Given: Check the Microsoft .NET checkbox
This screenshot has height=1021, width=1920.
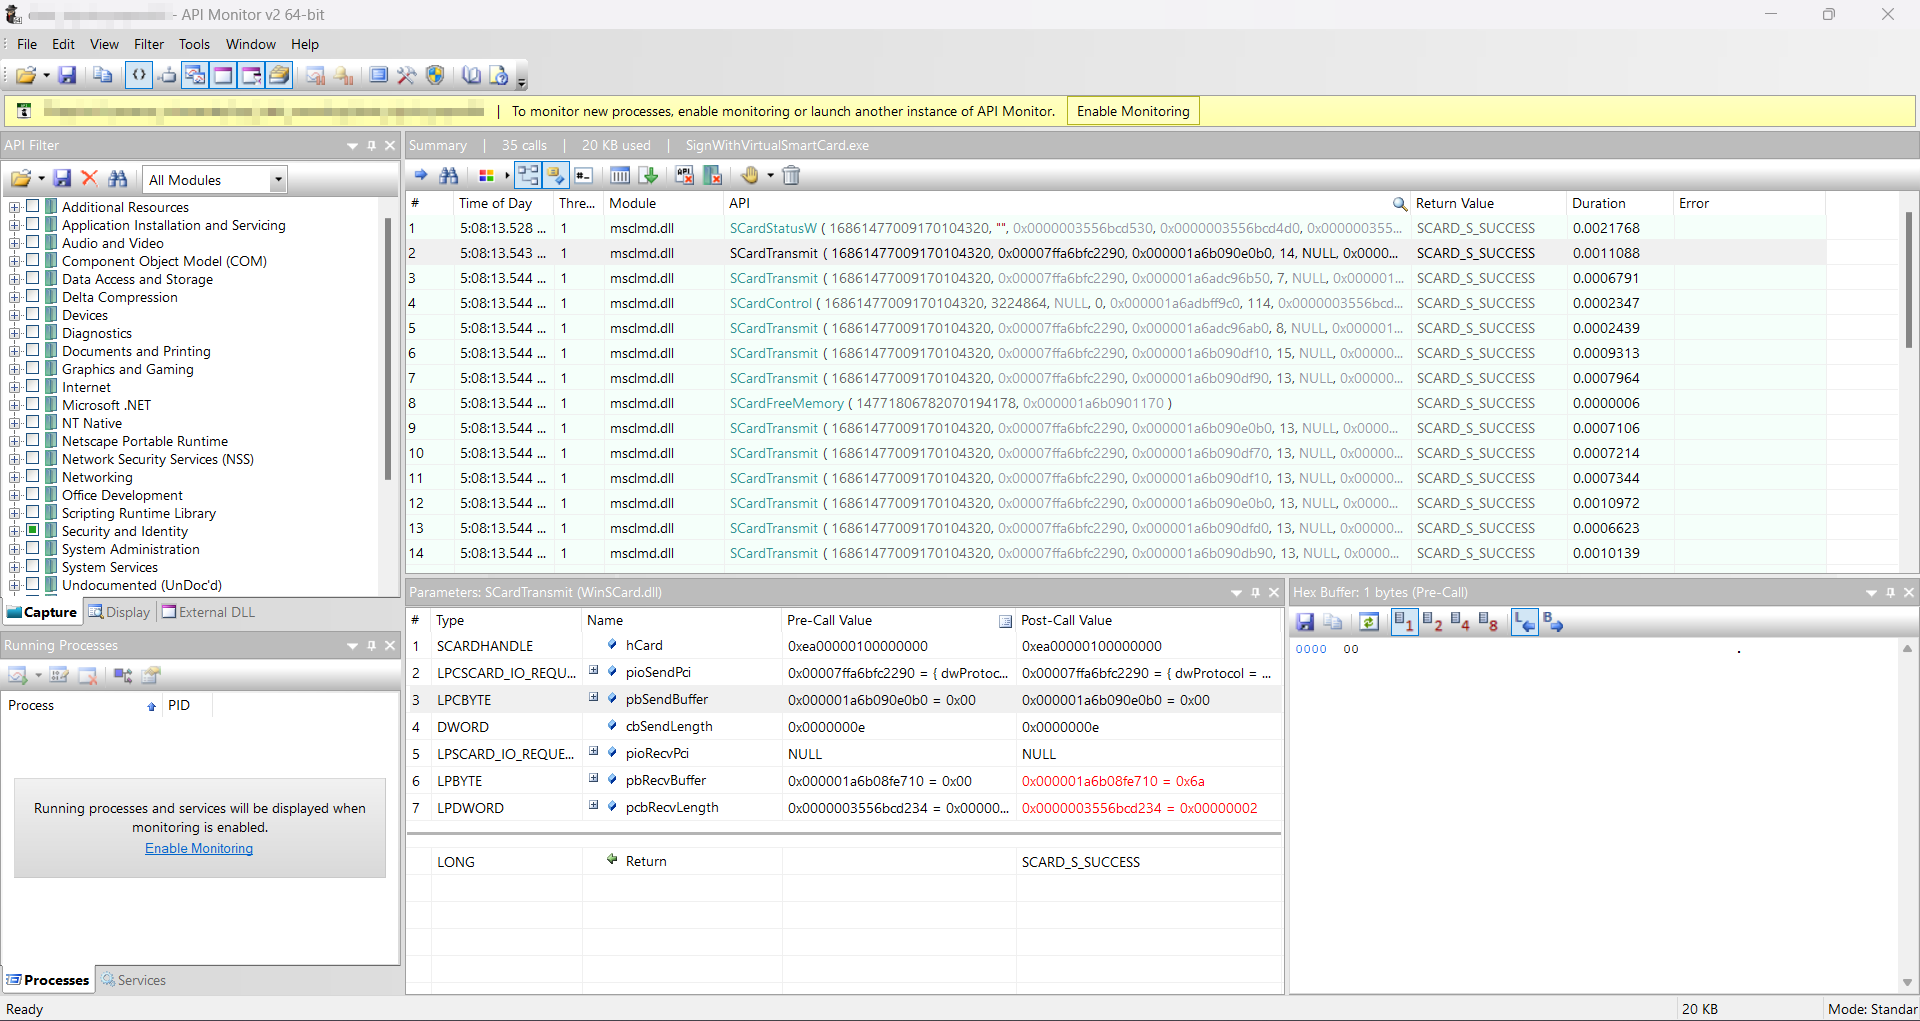Looking at the screenshot, I should 33,404.
